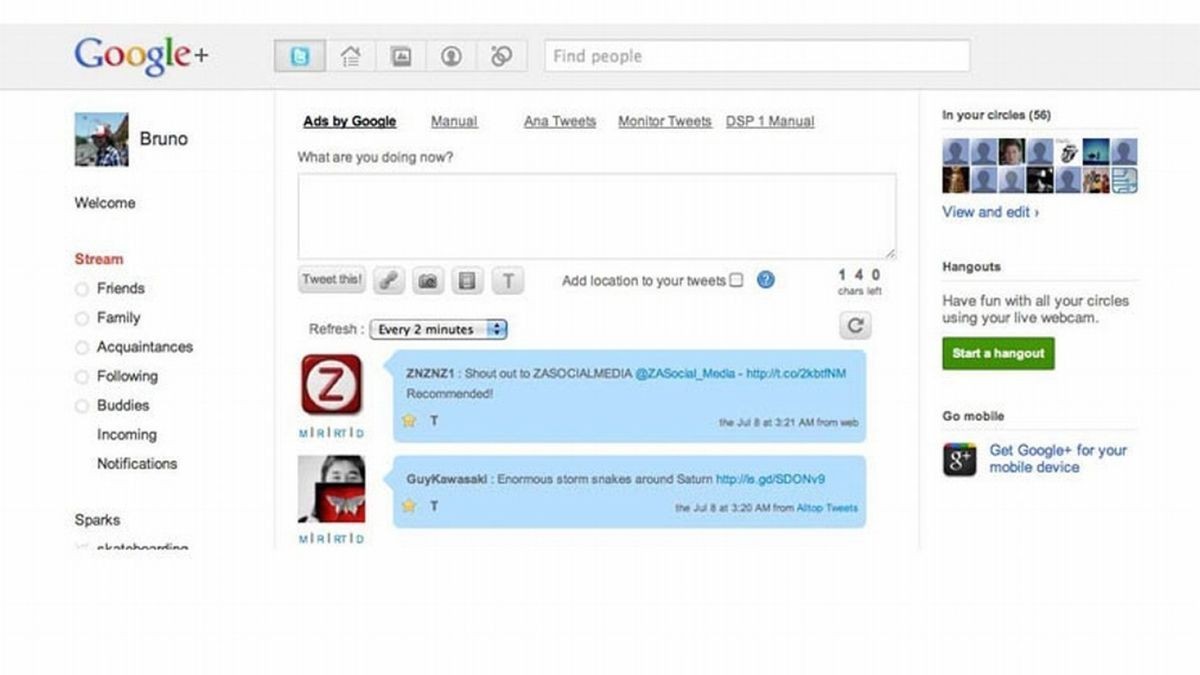This screenshot has height=675, width=1200.
Task: Select the Family stream radio button
Action: tap(81, 317)
